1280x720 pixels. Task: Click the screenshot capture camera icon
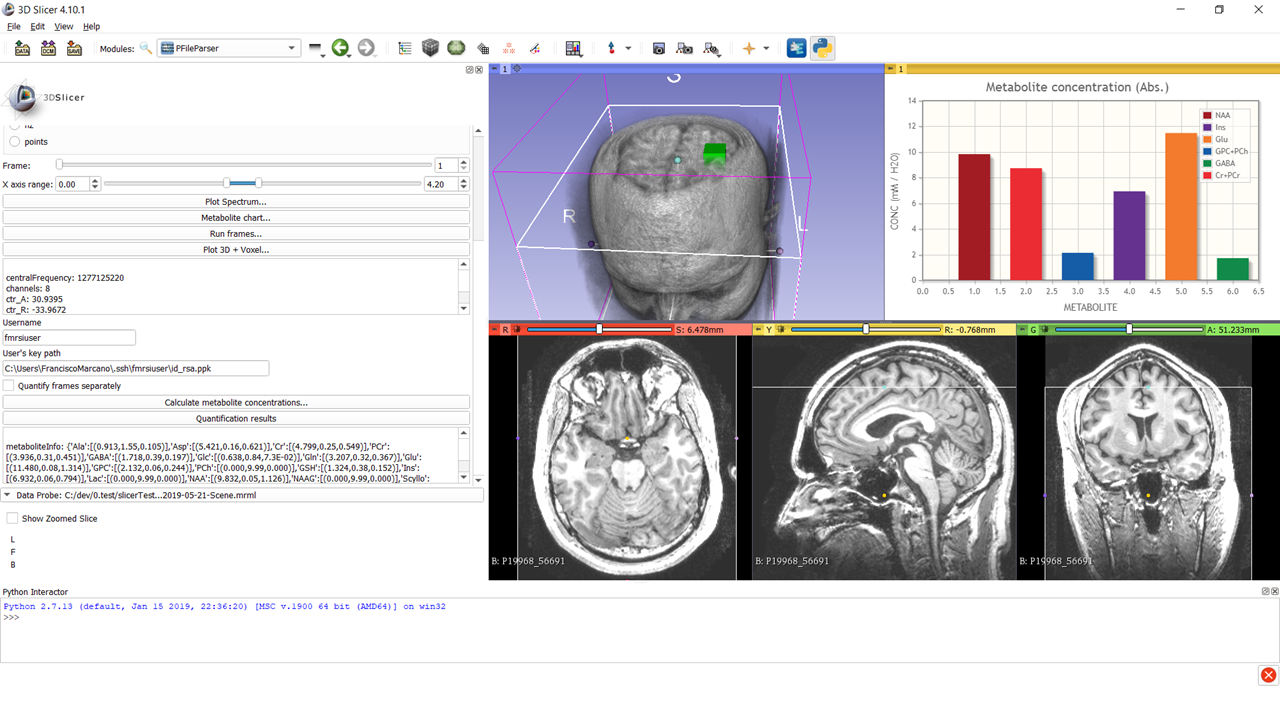(x=658, y=48)
